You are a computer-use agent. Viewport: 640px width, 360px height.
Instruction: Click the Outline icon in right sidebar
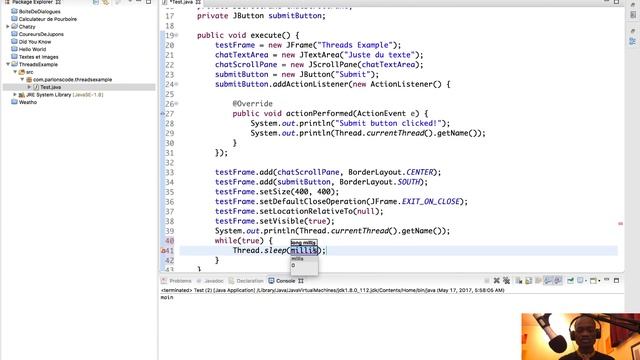coord(633,41)
